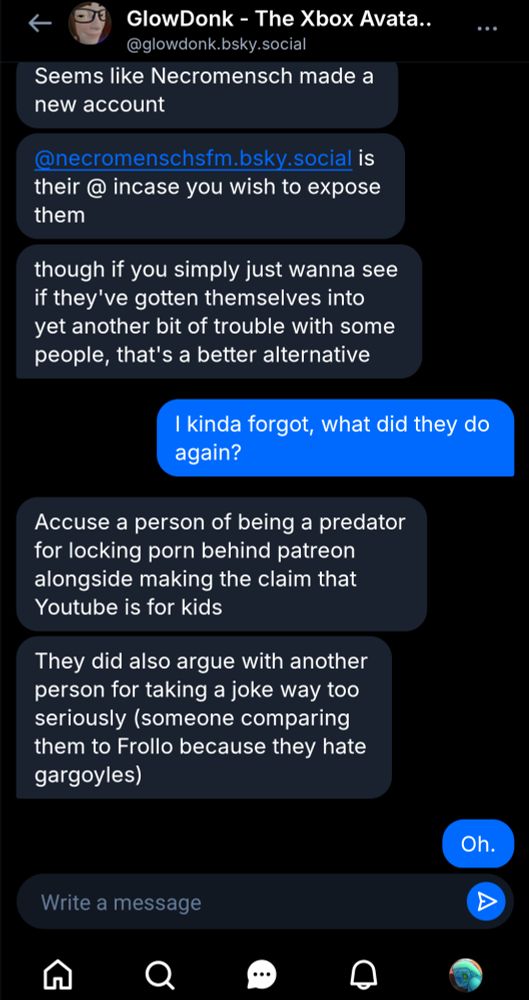Tap the send message arrow button
This screenshot has height=1000, width=529.
[x=486, y=901]
